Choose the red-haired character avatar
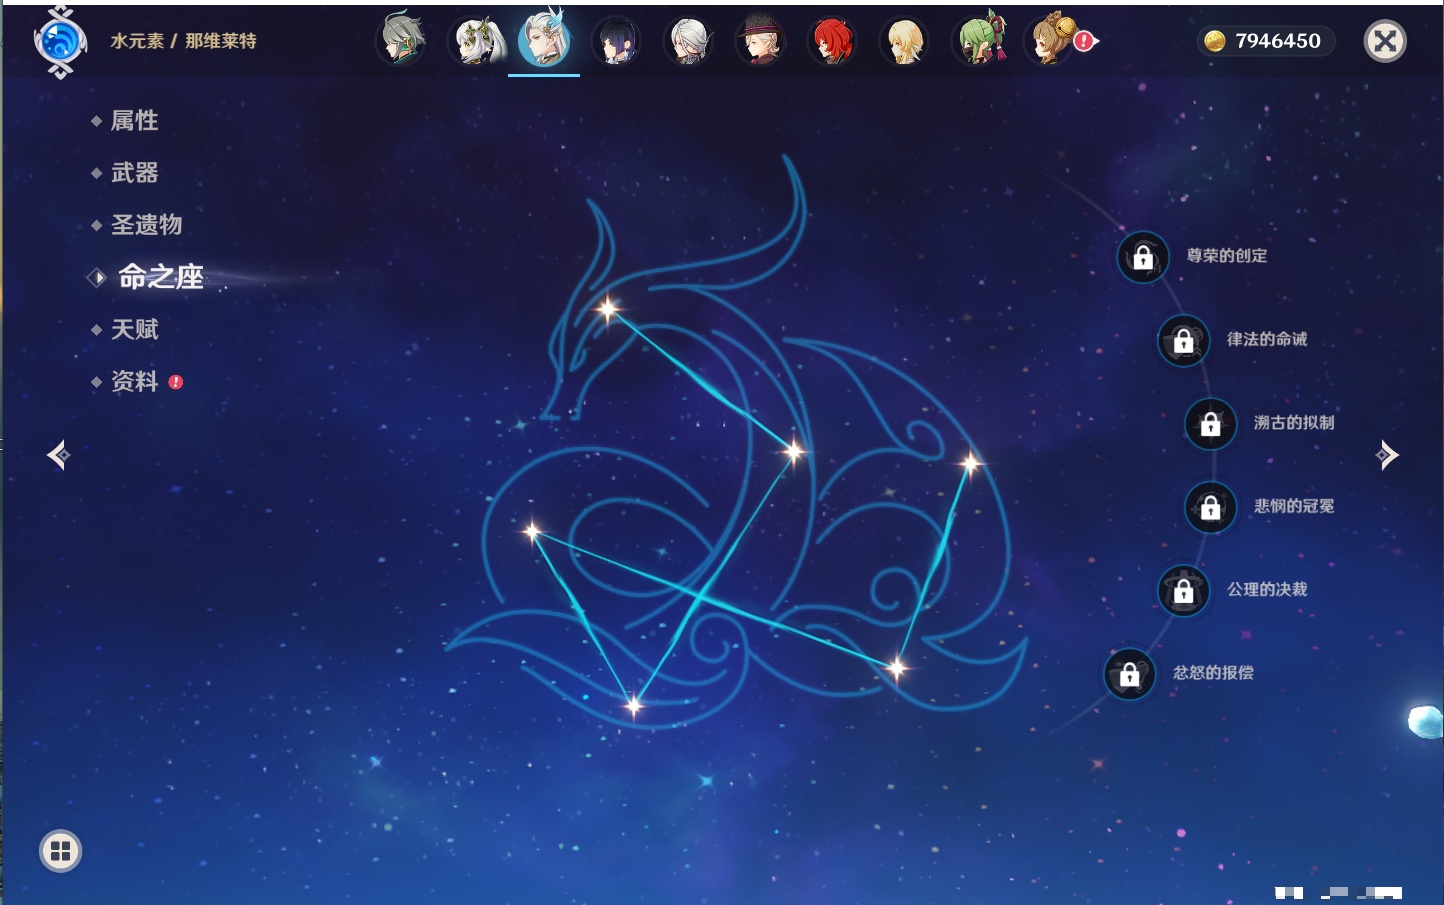1444x905 pixels. 833,40
